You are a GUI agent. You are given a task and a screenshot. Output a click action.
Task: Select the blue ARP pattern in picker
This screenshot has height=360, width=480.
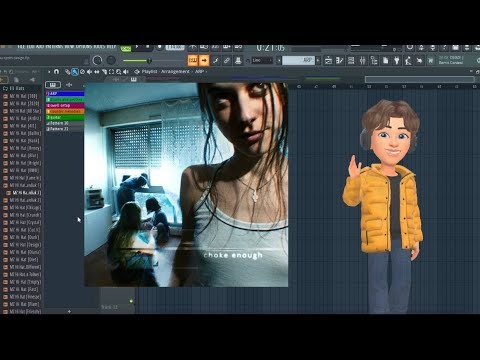pos(65,94)
